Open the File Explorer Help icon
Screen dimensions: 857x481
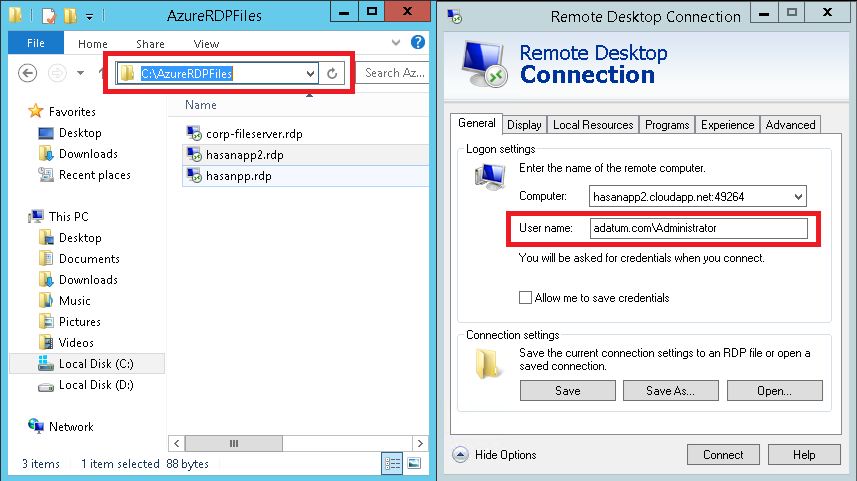[418, 42]
